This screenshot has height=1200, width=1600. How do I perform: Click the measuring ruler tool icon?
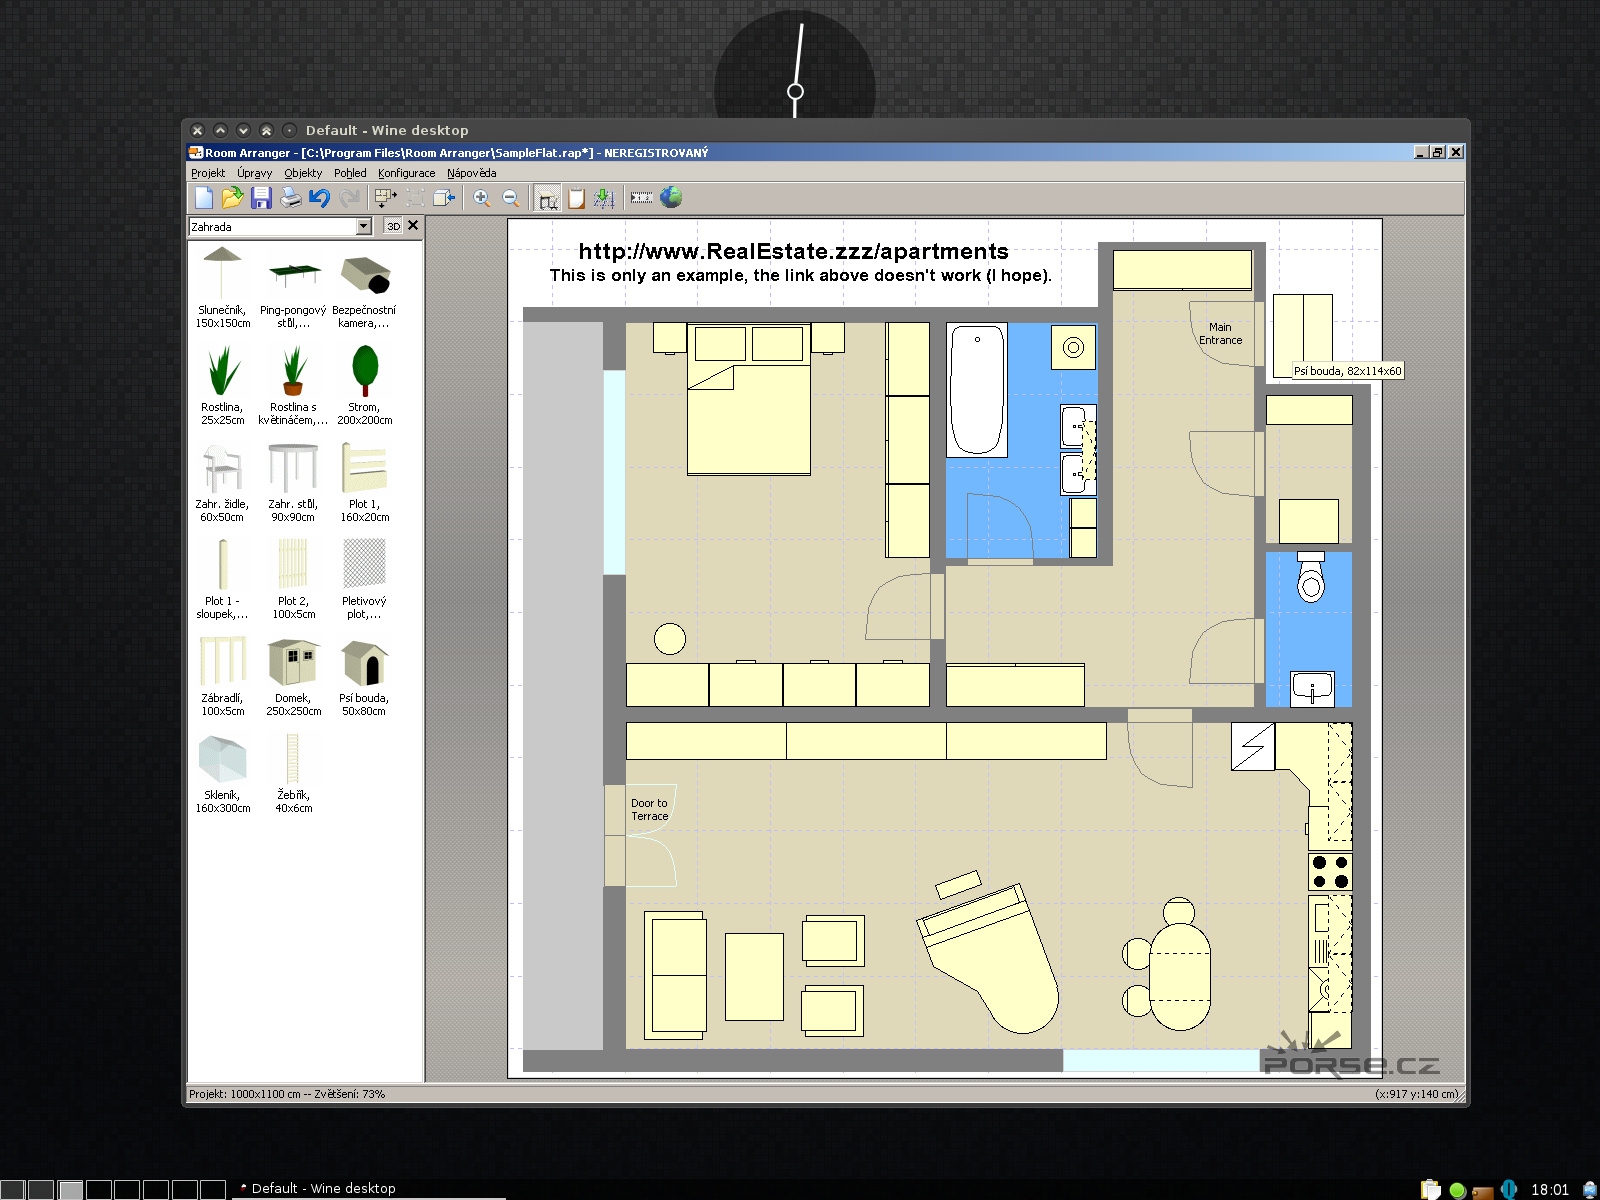[641, 198]
